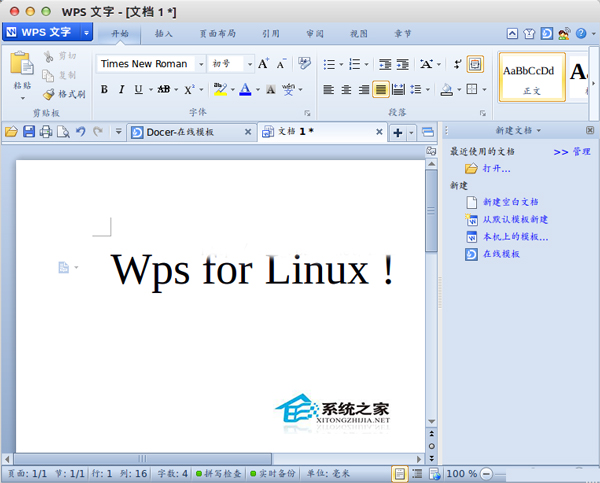This screenshot has width=600, height=483.
Task: Apply character shading A icon
Action: point(271,90)
